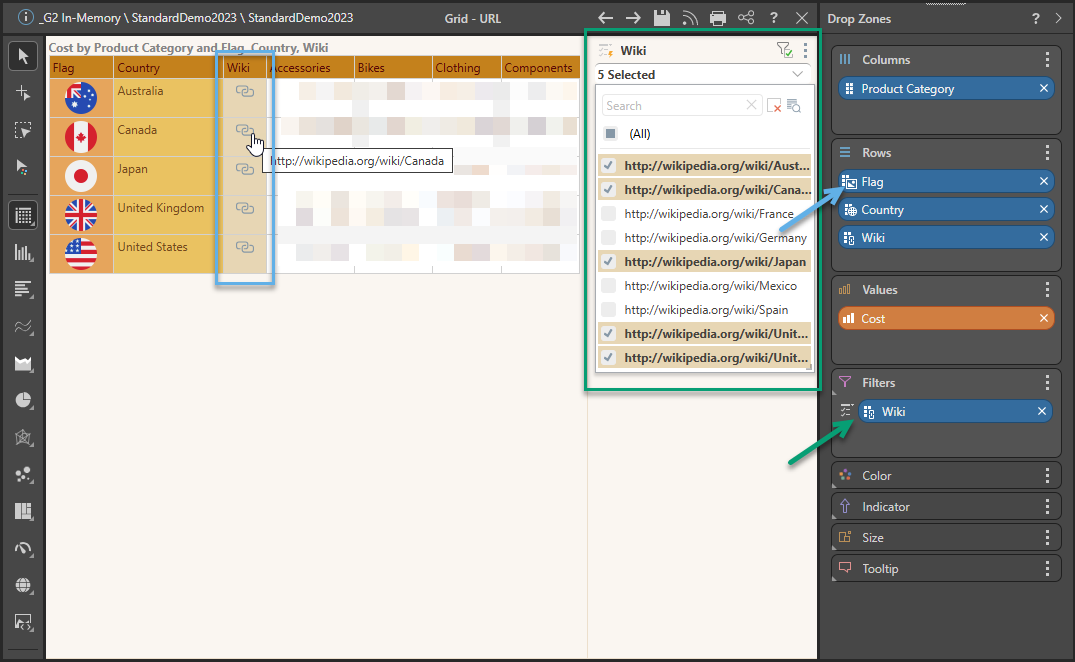Open the Columns drop zone options menu
Image resolution: width=1075 pixels, height=662 pixels.
pyautogui.click(x=1047, y=60)
